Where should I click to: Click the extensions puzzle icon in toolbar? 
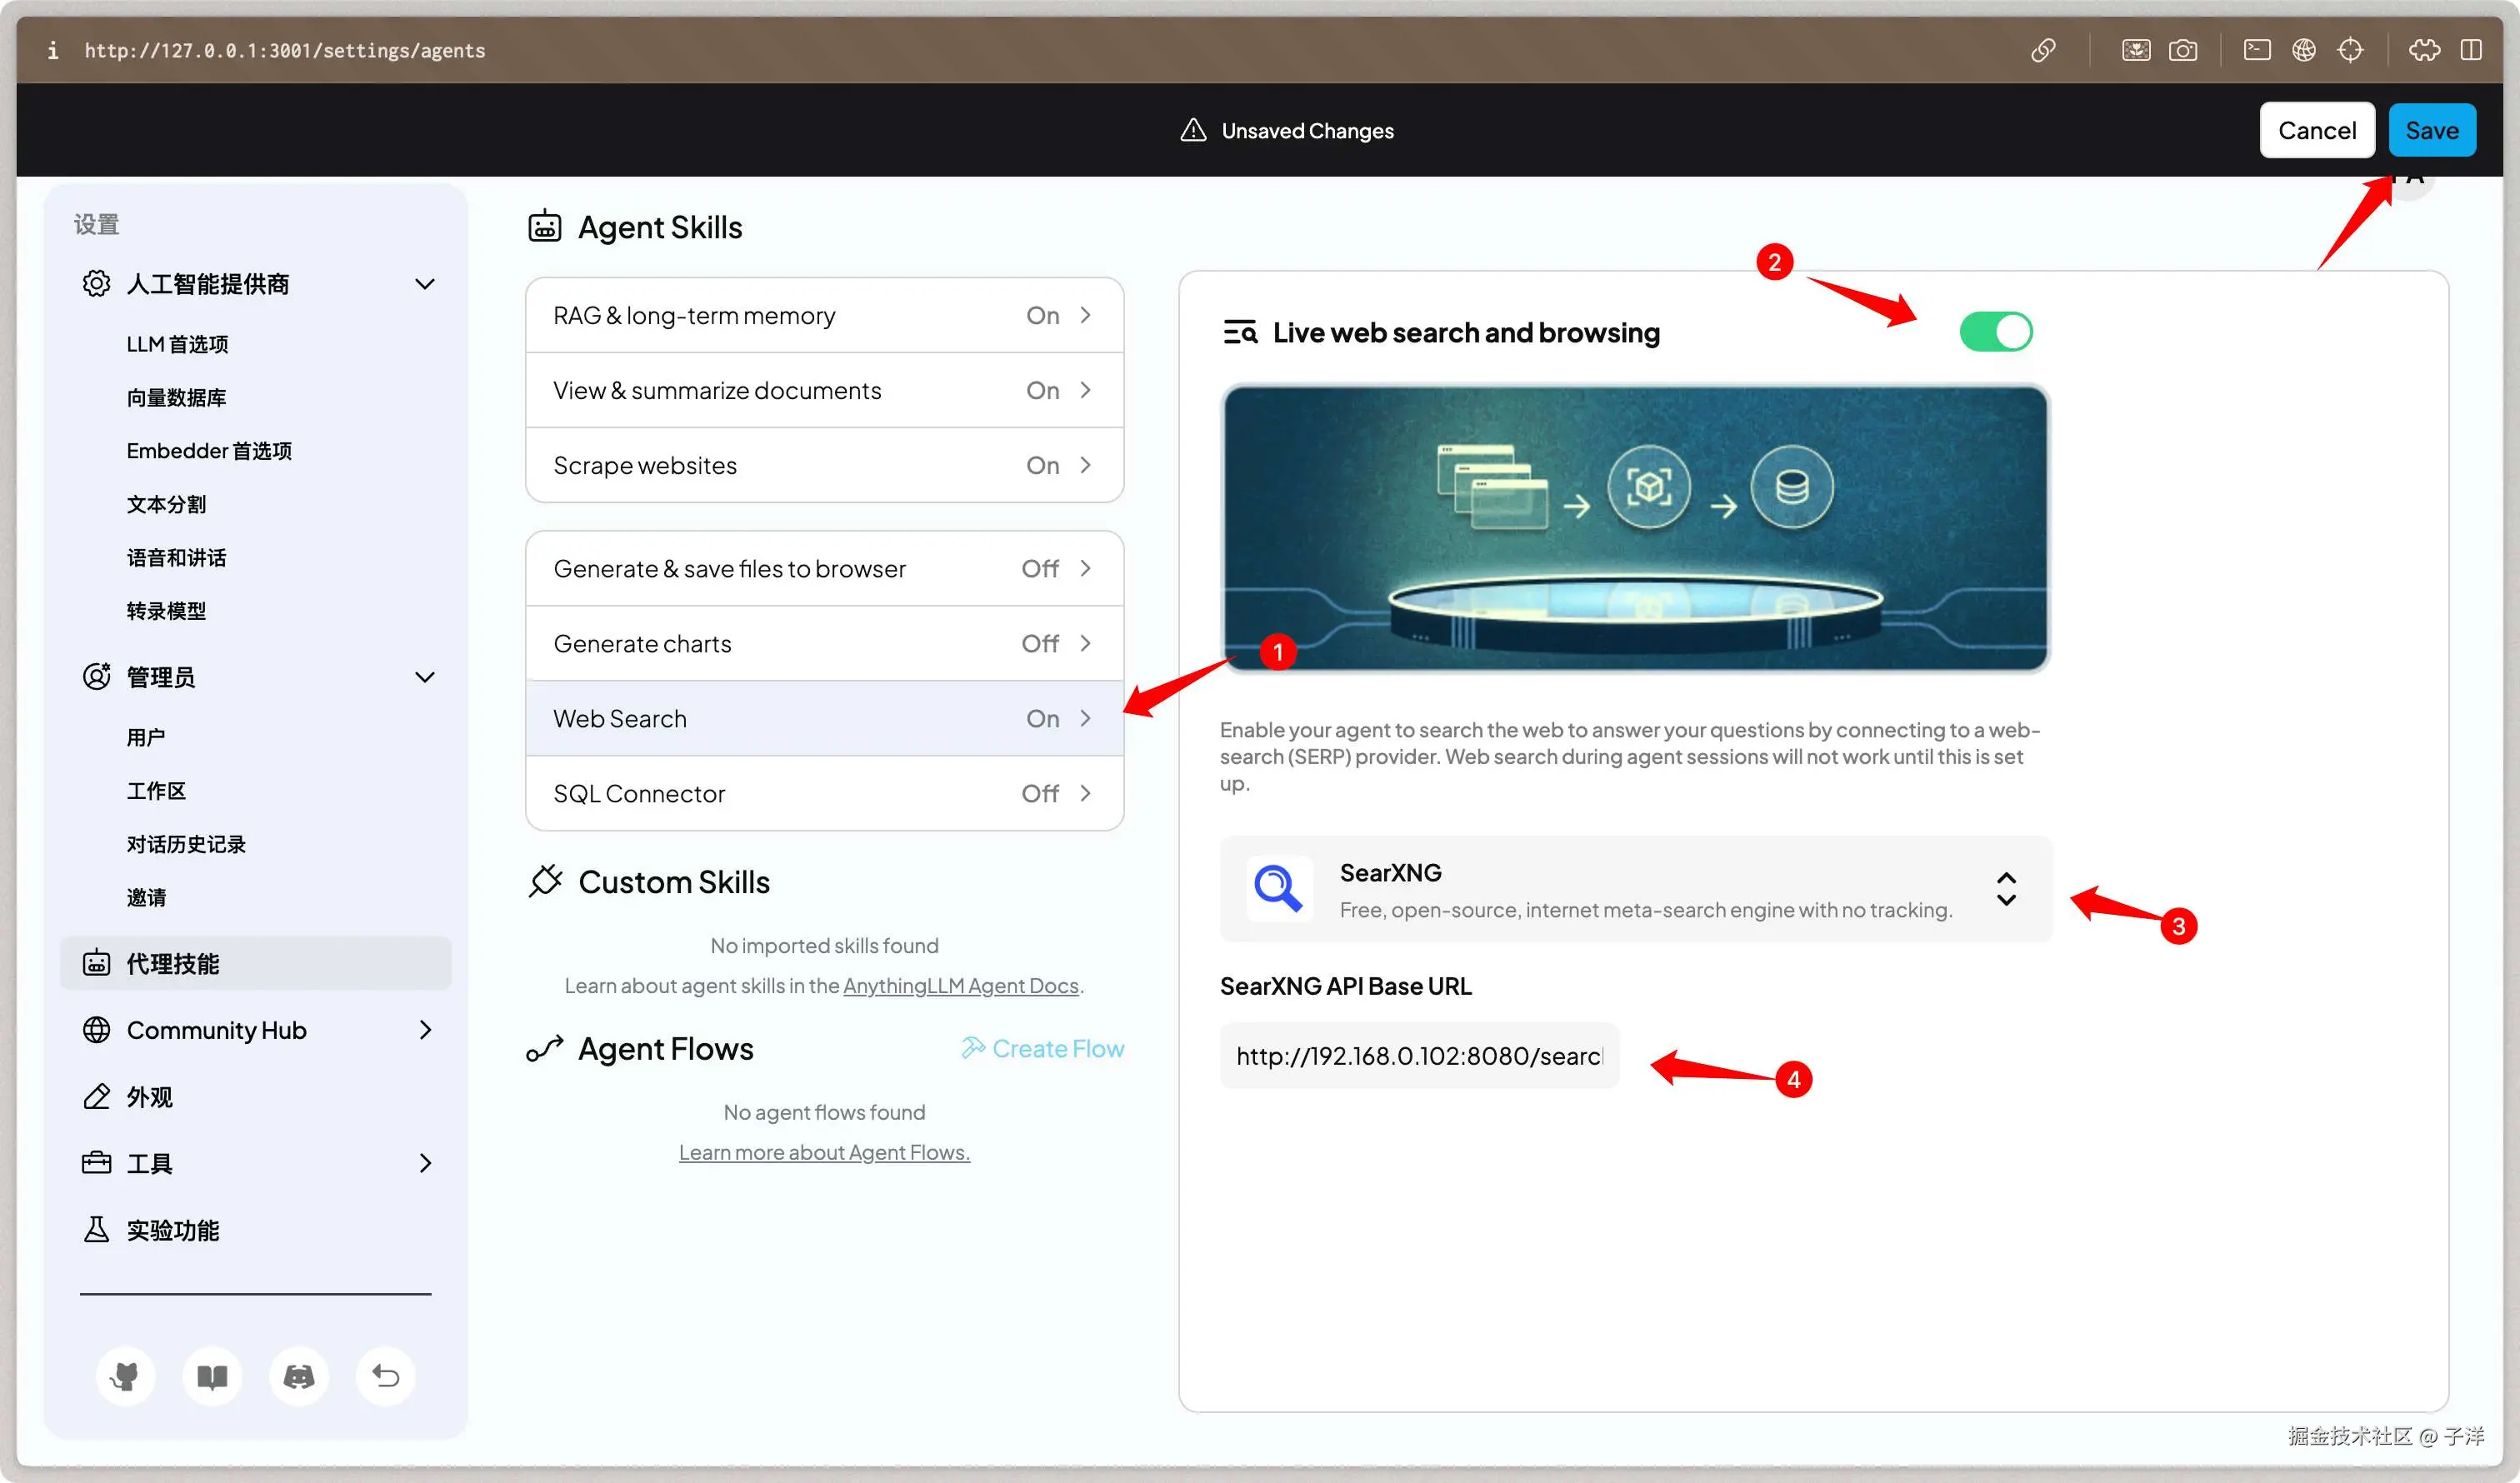(x=2424, y=50)
